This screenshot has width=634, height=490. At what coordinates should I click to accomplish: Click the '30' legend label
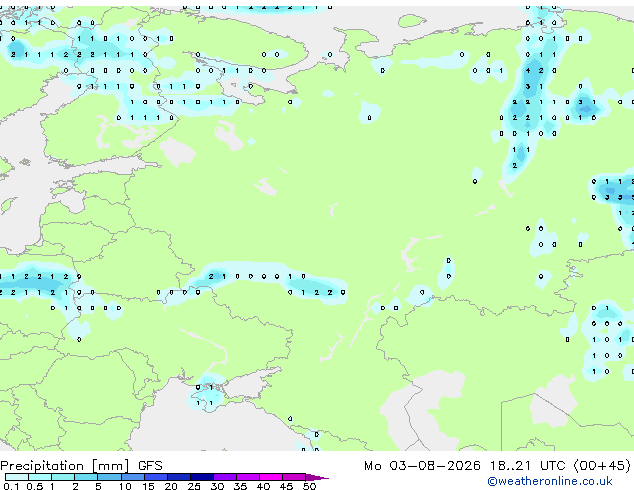[217, 486]
